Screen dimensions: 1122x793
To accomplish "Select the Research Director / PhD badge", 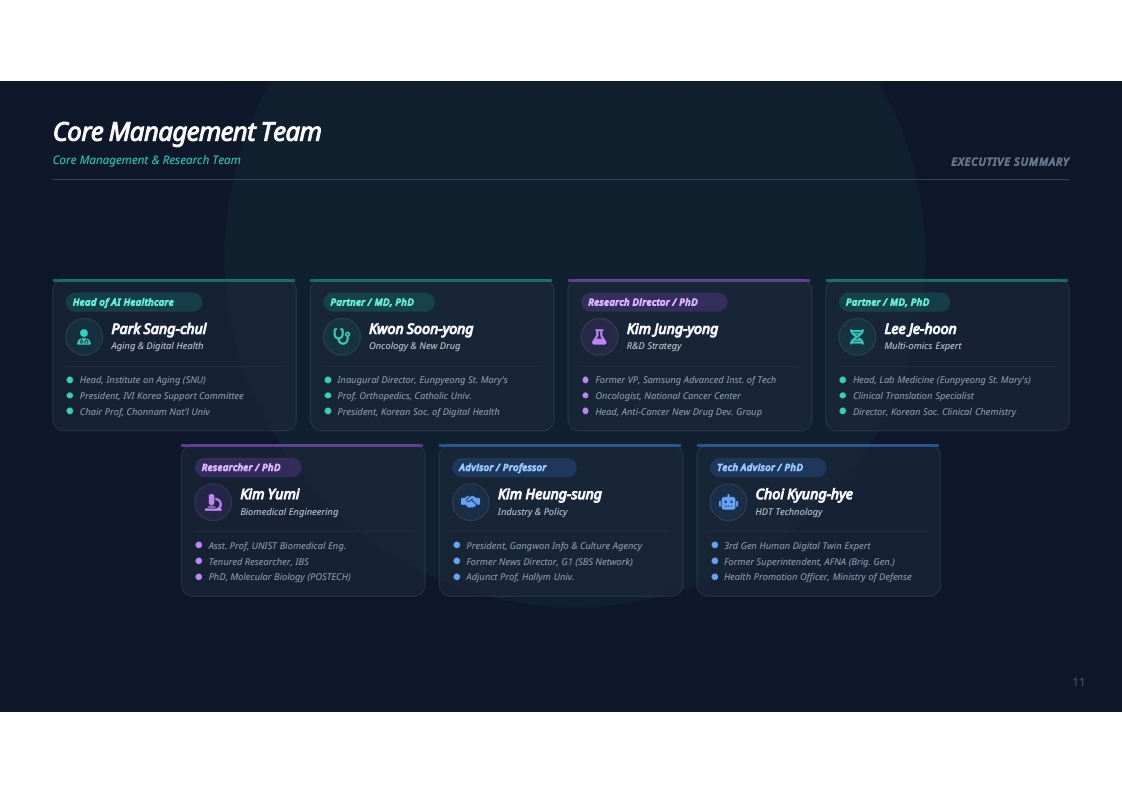I will (x=654, y=302).
